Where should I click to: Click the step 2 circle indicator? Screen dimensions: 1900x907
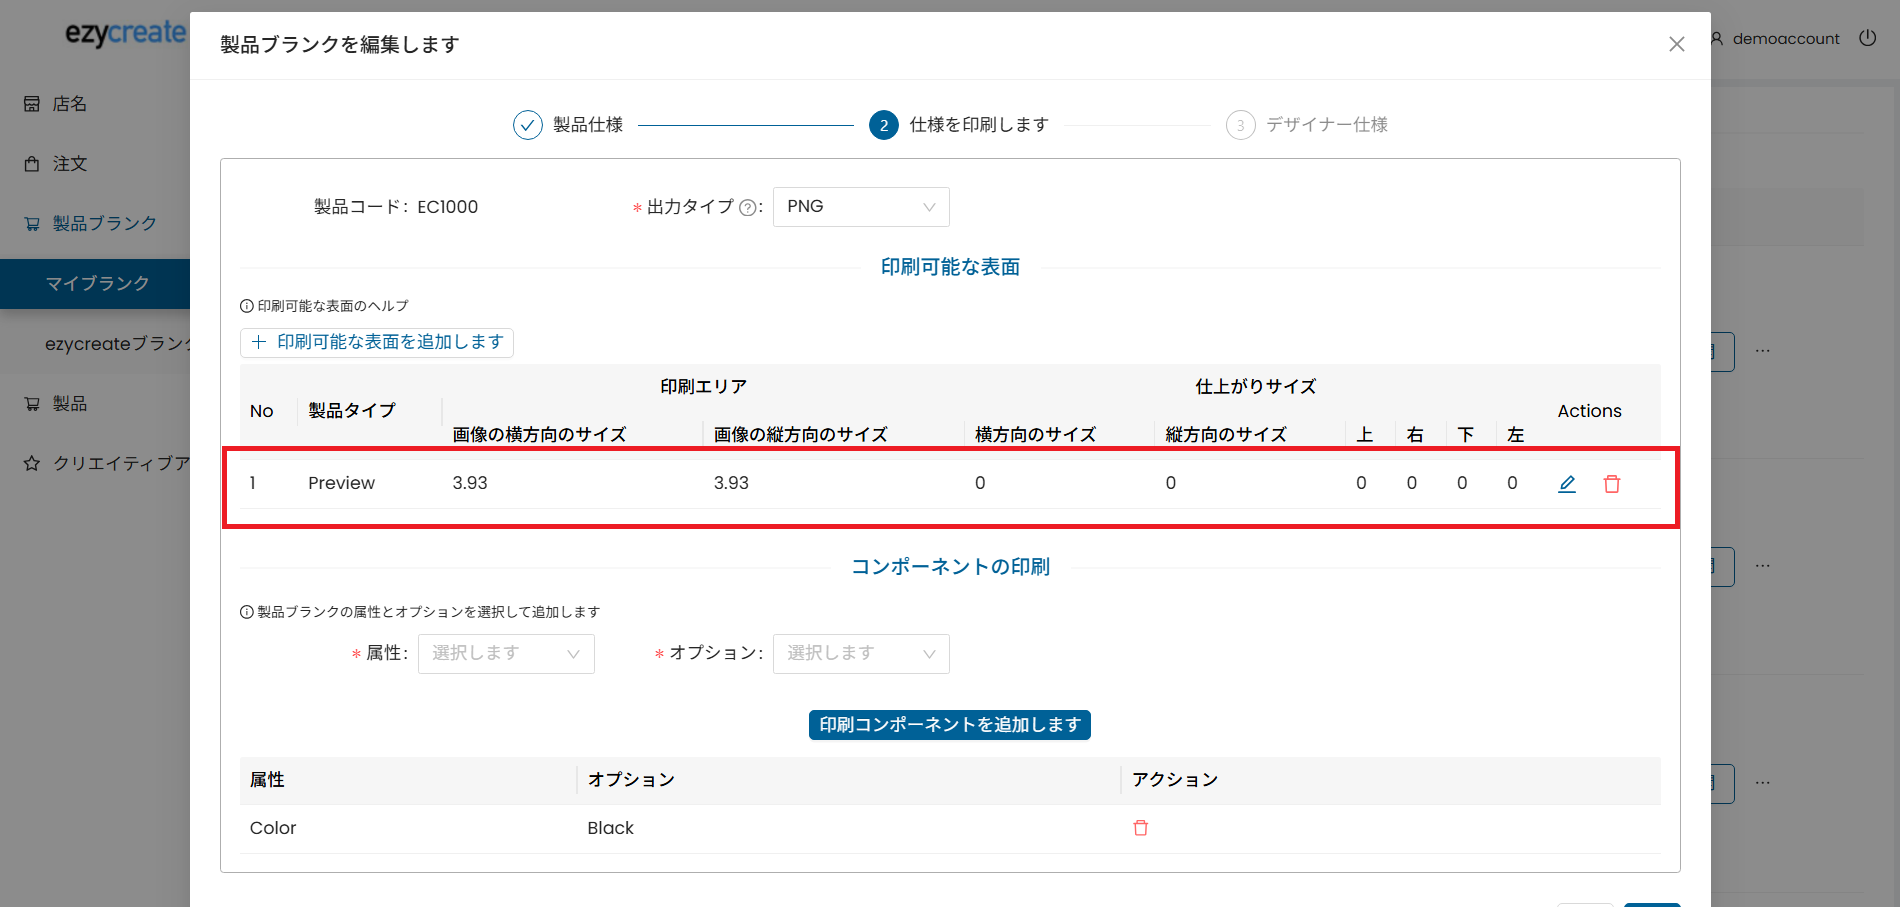[x=884, y=125]
